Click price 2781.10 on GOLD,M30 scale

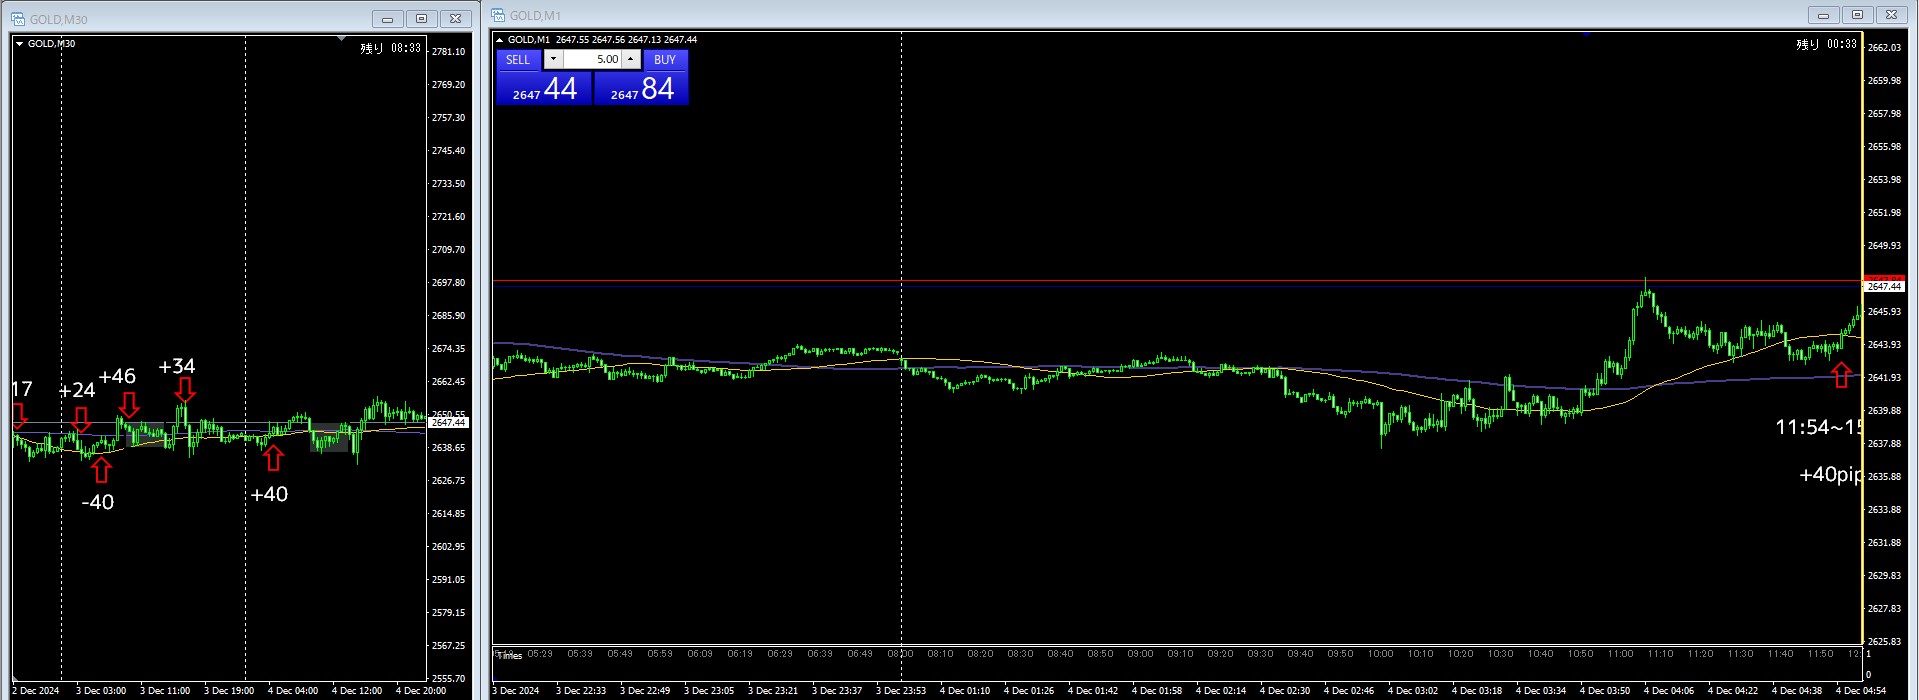coord(448,52)
